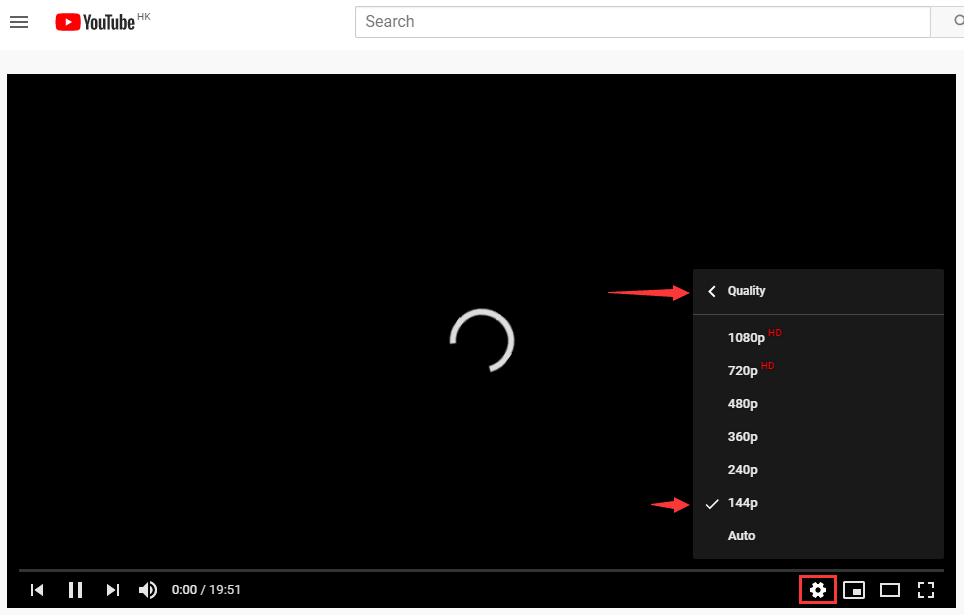
Task: Skip to previous video
Action: (37, 590)
